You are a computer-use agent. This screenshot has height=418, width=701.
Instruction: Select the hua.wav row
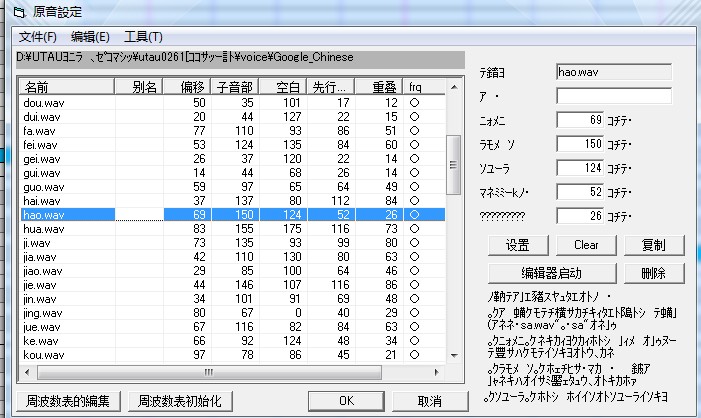[232, 229]
